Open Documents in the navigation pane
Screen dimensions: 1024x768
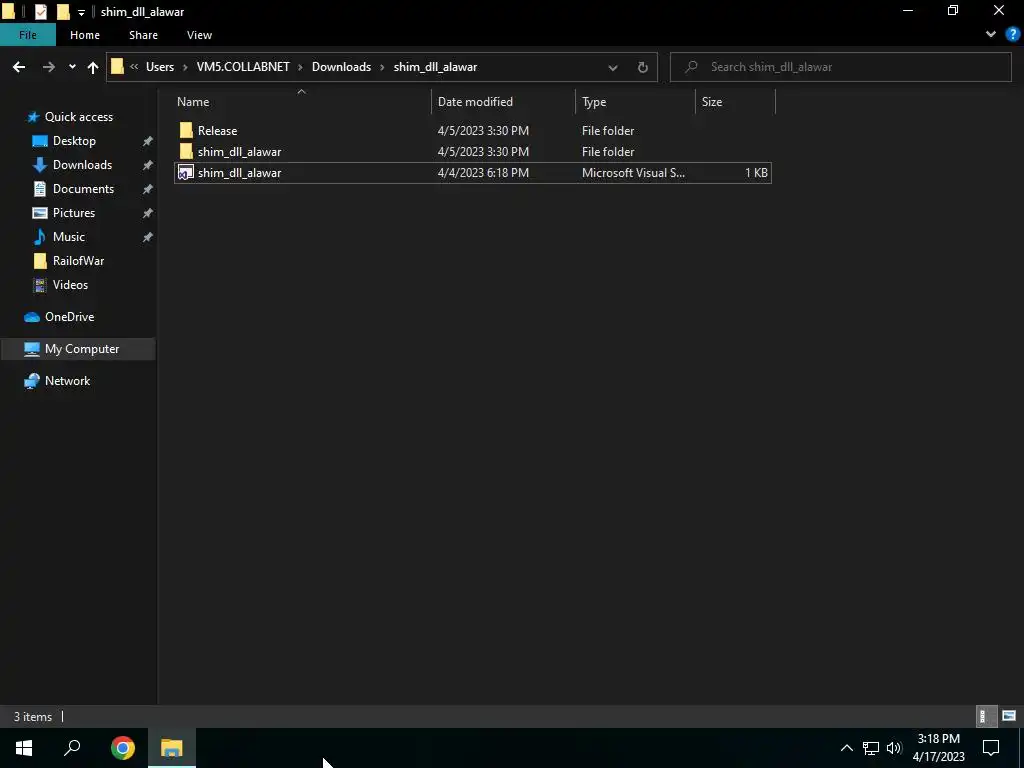[x=83, y=189]
